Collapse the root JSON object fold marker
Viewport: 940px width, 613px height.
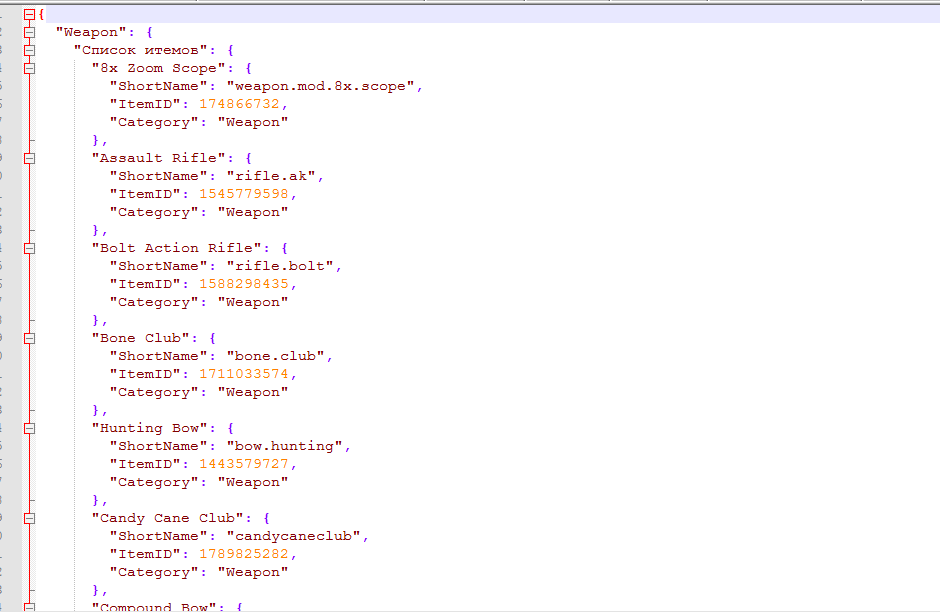point(29,14)
